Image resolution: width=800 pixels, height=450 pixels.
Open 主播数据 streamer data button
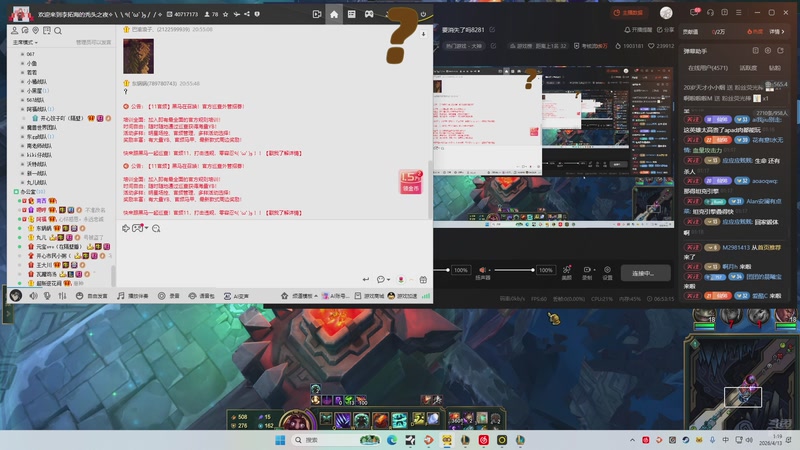(628, 13)
